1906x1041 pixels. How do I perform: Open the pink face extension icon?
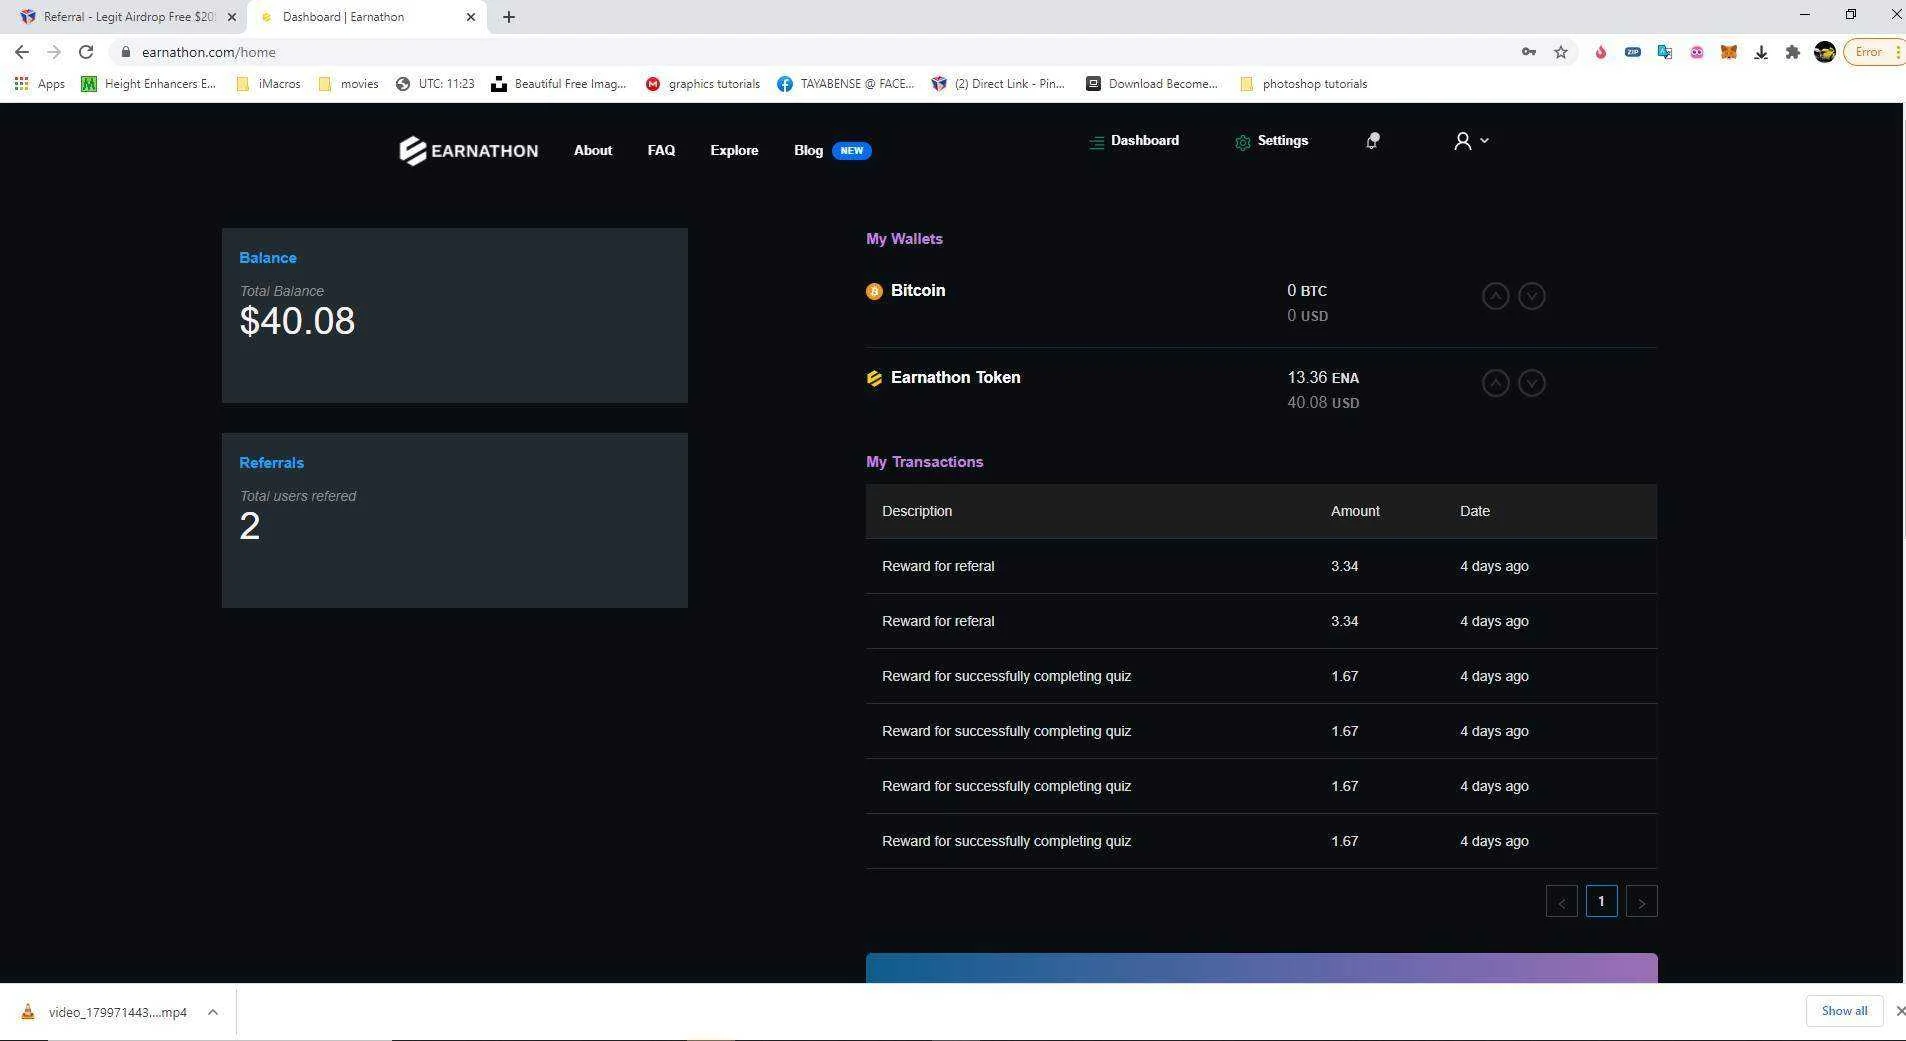click(1697, 52)
